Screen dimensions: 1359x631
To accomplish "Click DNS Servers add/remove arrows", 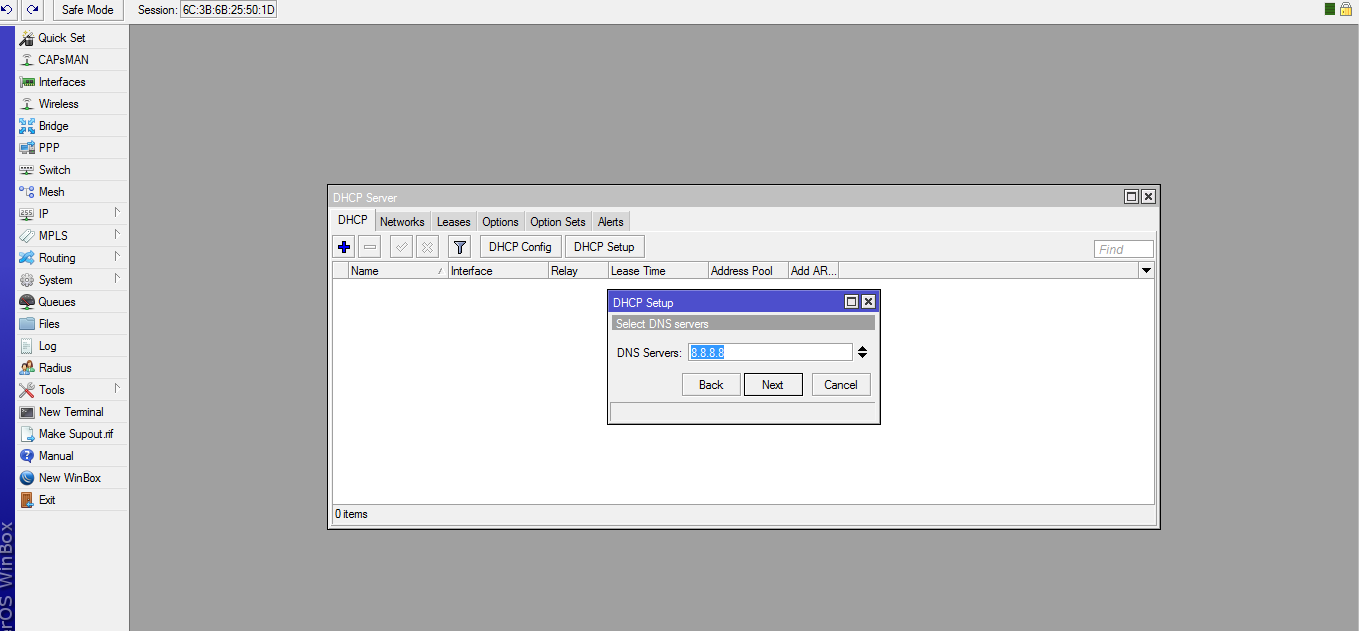I will (x=862, y=352).
